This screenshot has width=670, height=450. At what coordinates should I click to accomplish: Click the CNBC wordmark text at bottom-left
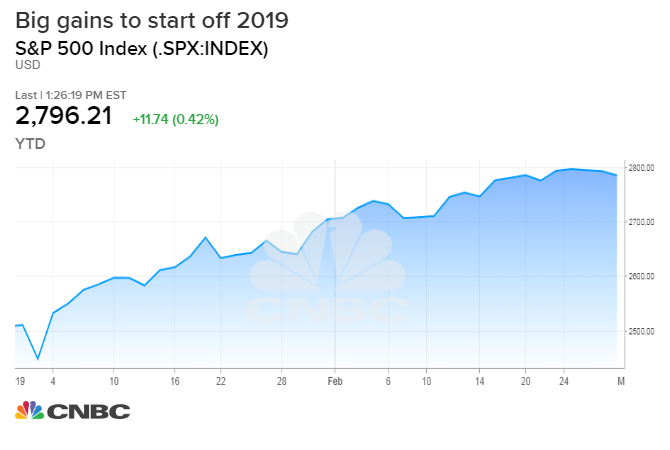(88, 411)
